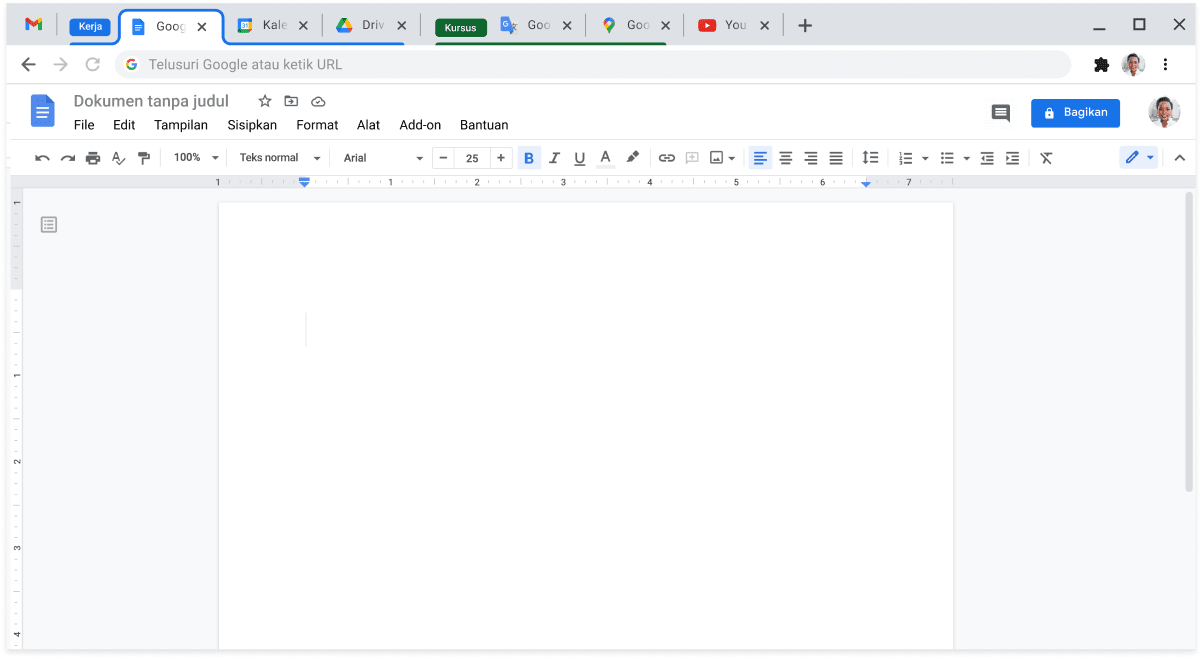Click the clear formatting icon
The width and height of the screenshot is (1202, 659).
point(1046,158)
